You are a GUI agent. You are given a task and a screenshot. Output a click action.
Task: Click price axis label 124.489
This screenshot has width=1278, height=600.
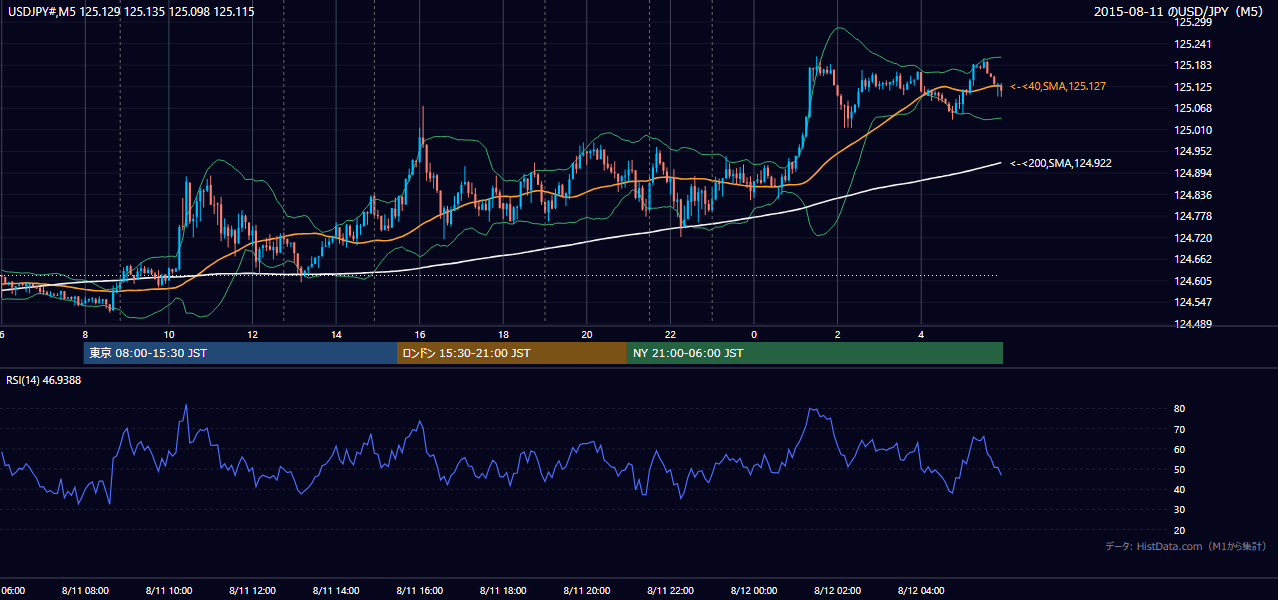tap(1194, 324)
